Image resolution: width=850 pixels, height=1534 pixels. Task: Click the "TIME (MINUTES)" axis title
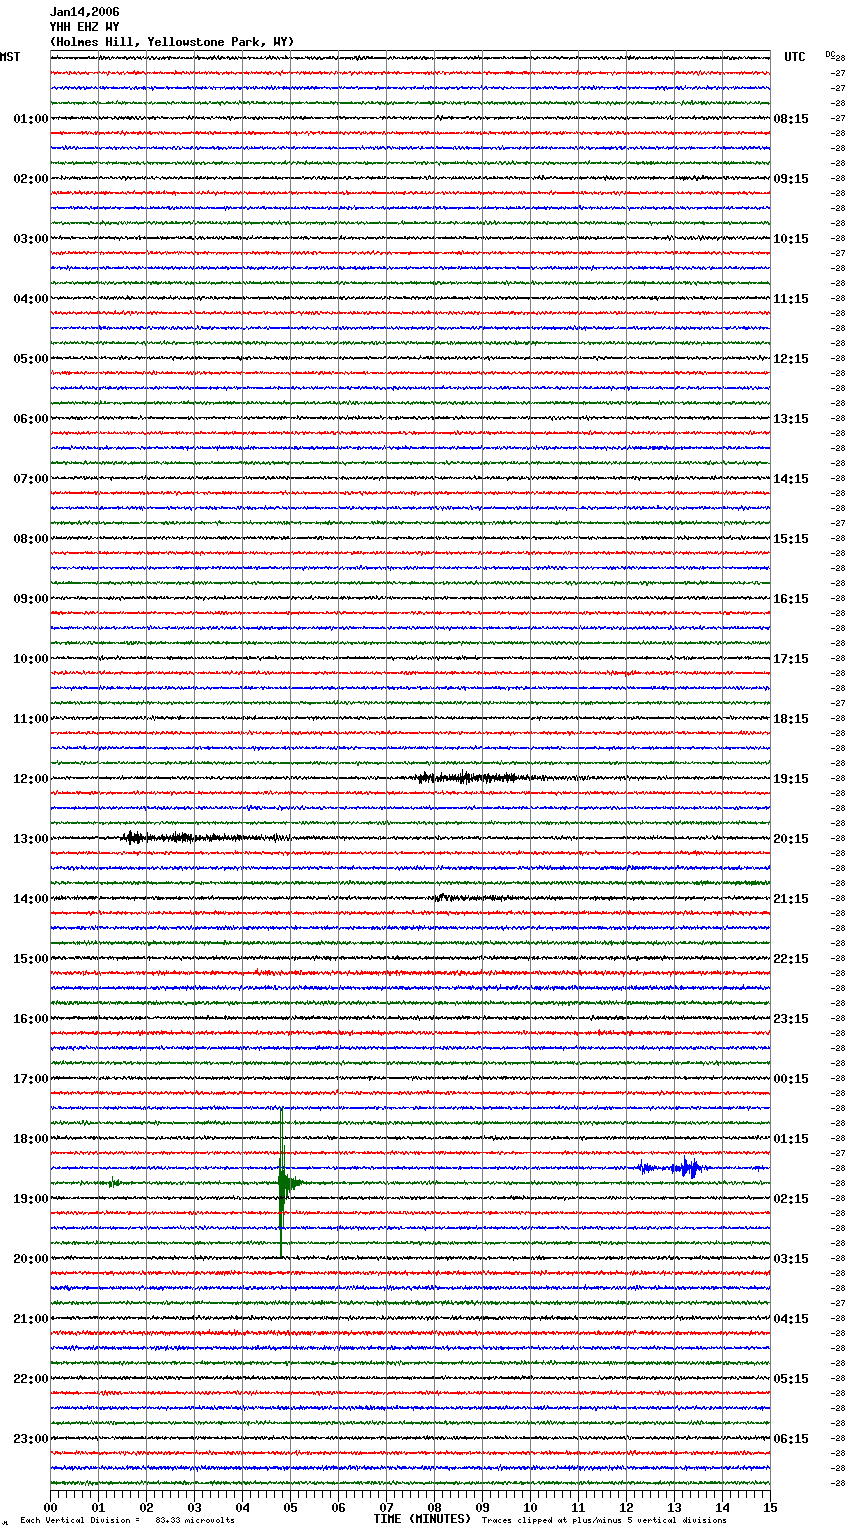point(422,1519)
